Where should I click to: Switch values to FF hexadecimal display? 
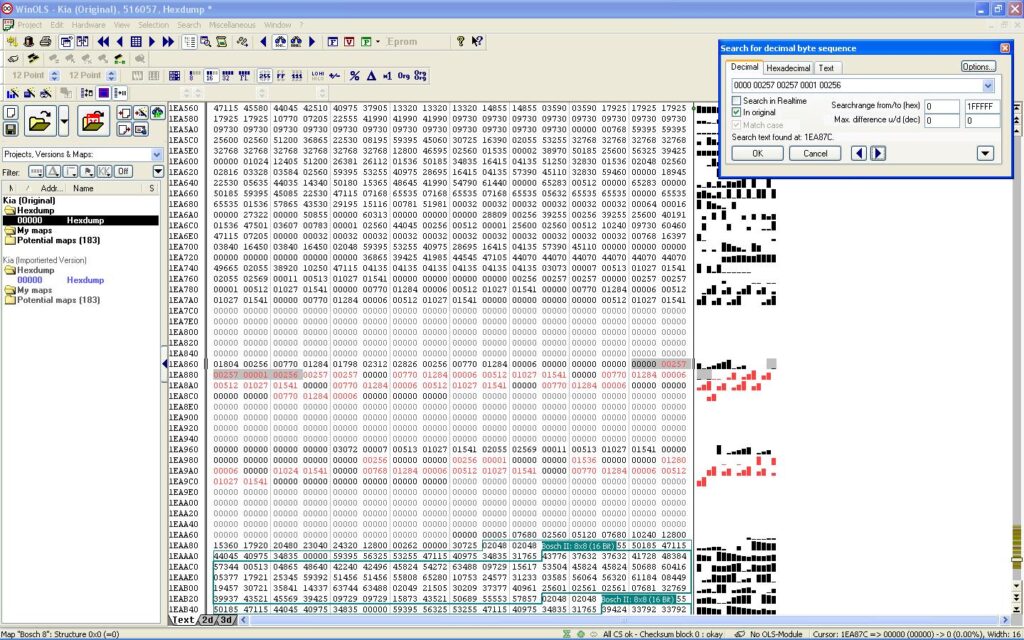[x=281, y=76]
